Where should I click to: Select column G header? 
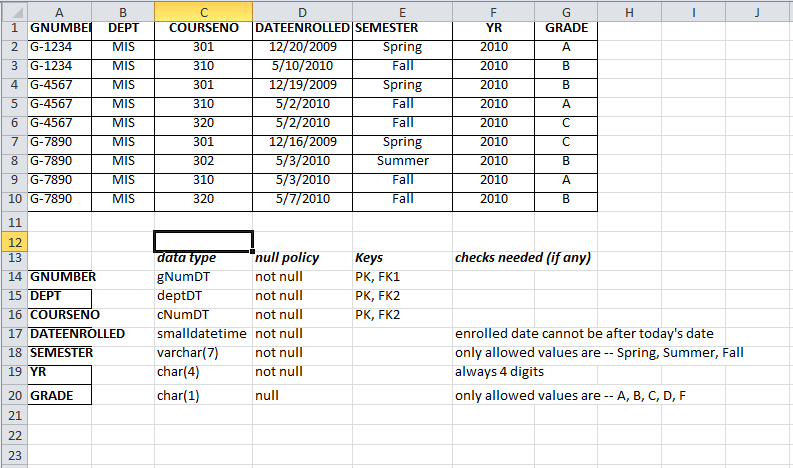566,12
